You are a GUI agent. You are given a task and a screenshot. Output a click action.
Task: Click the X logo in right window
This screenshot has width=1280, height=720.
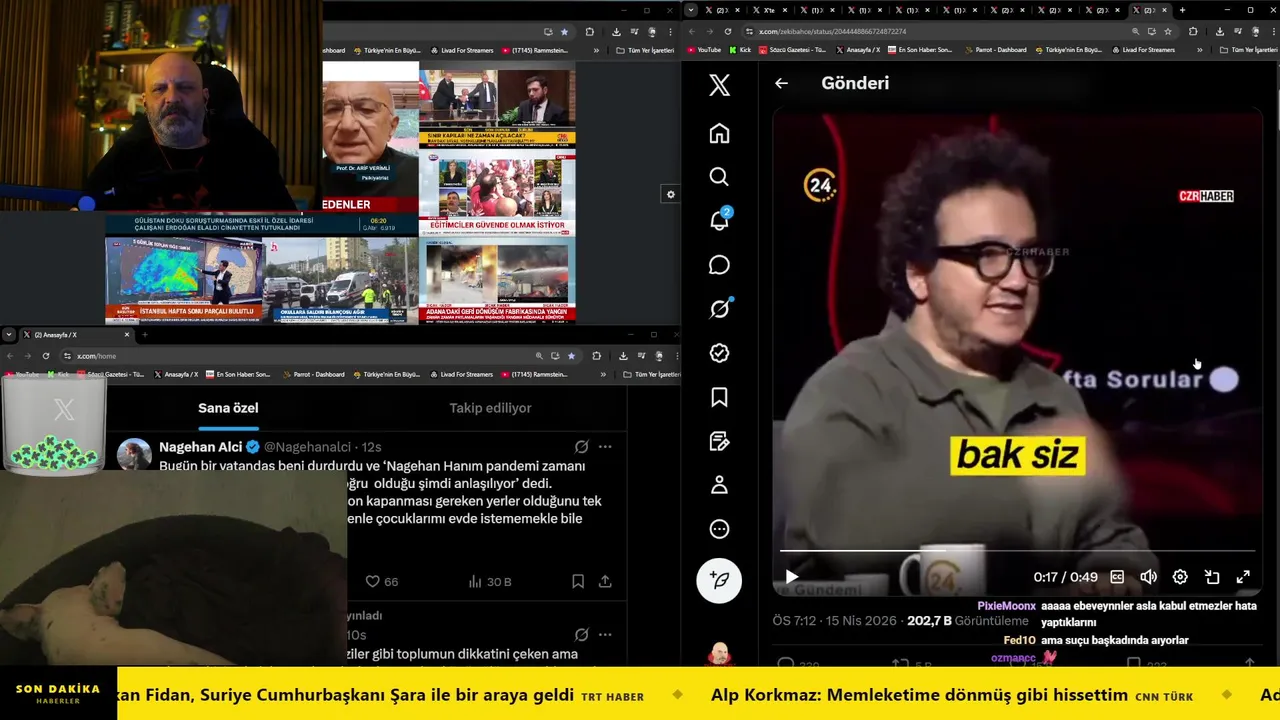coord(719,85)
